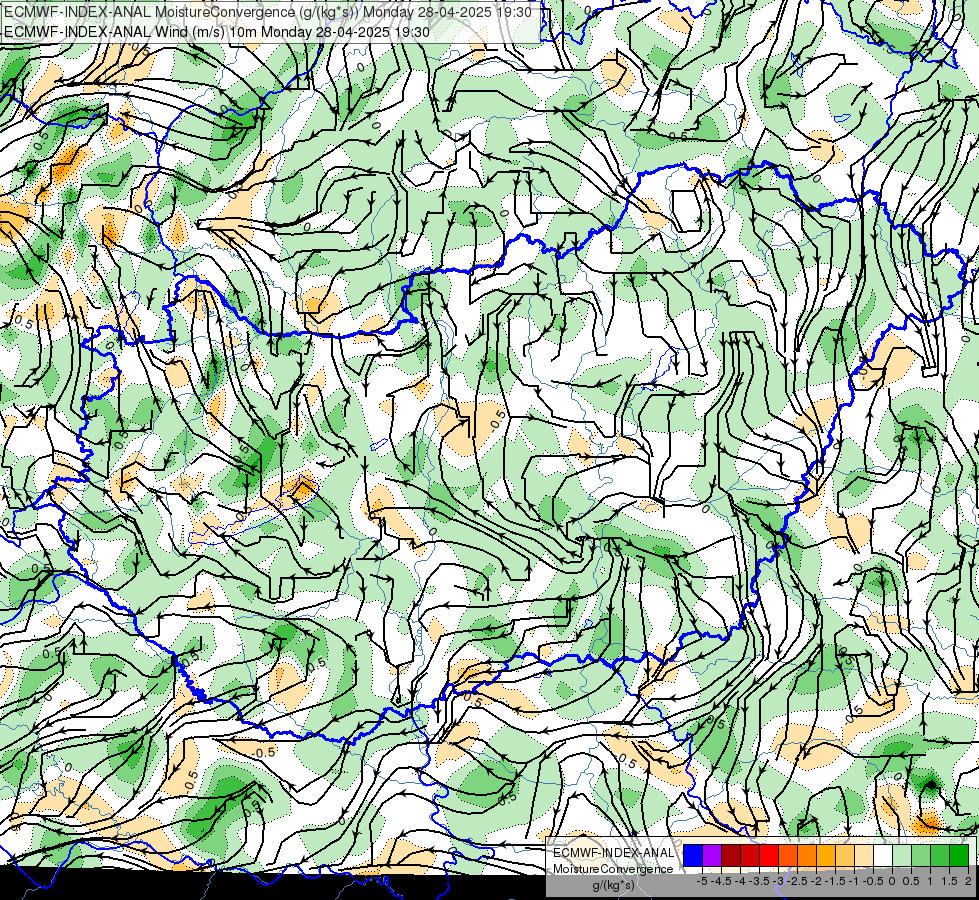The image size is (979, 900).
Task: Click the legend scale's 1 tick label
Action: coord(930,881)
